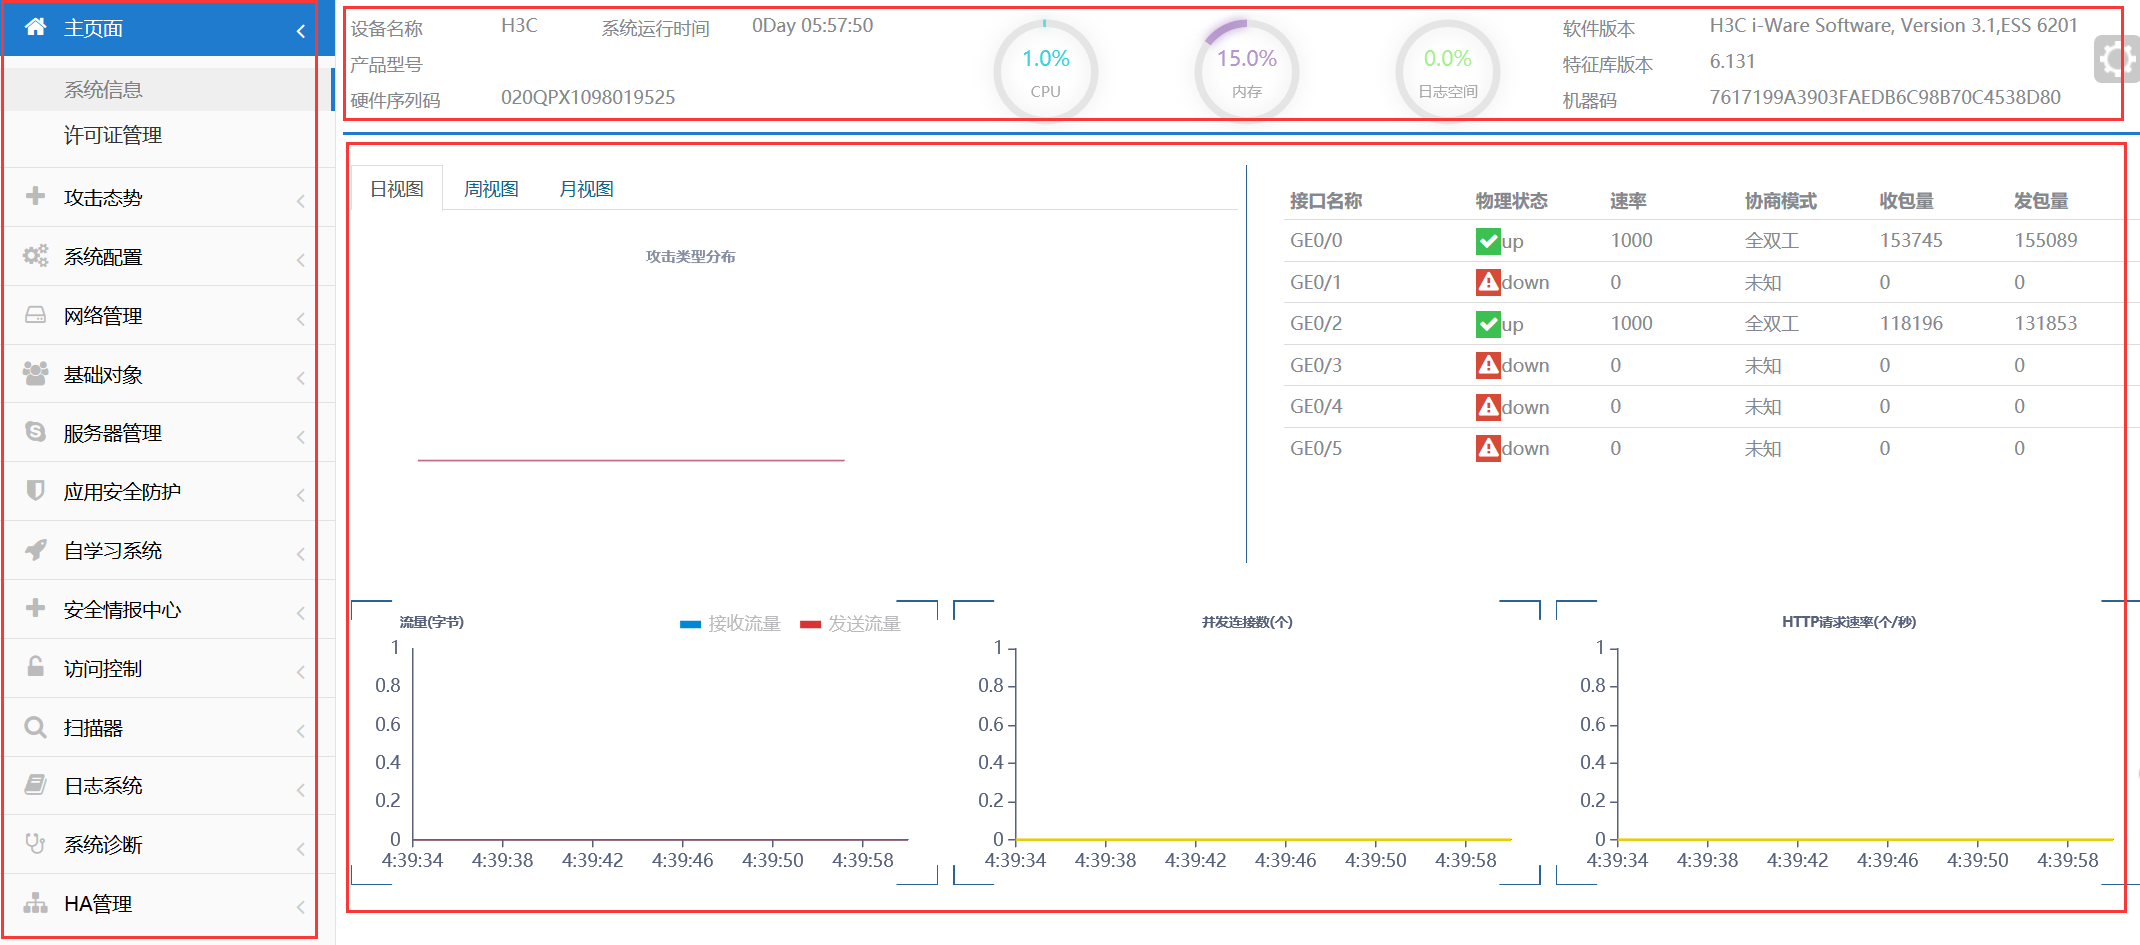Click the red down warning icon for GE0/1
2140x945 pixels.
1487,282
